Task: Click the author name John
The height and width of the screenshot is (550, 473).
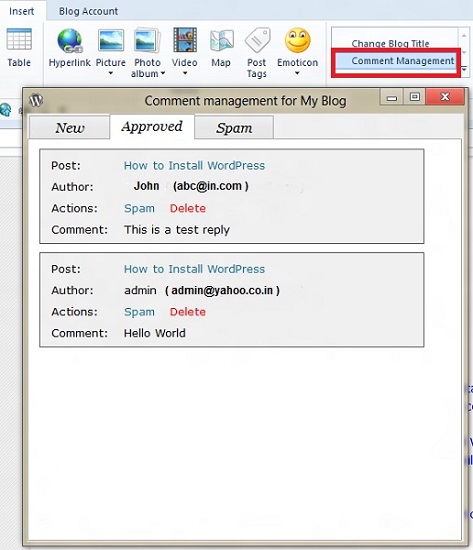Action: [146, 186]
